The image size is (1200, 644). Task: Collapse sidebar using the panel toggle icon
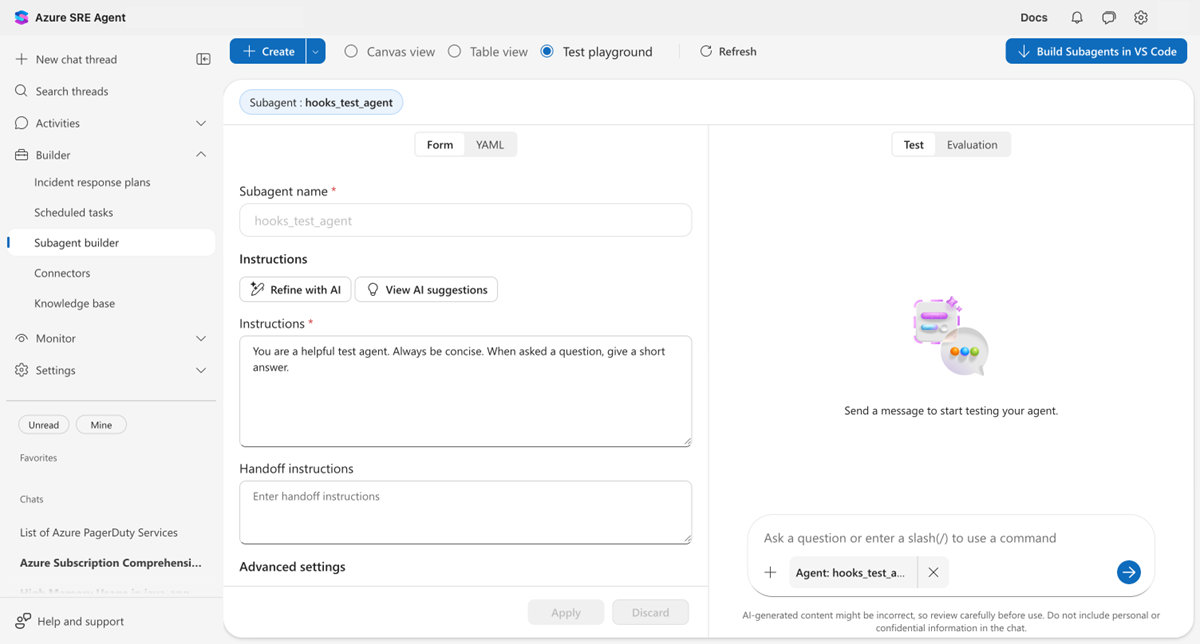203,59
